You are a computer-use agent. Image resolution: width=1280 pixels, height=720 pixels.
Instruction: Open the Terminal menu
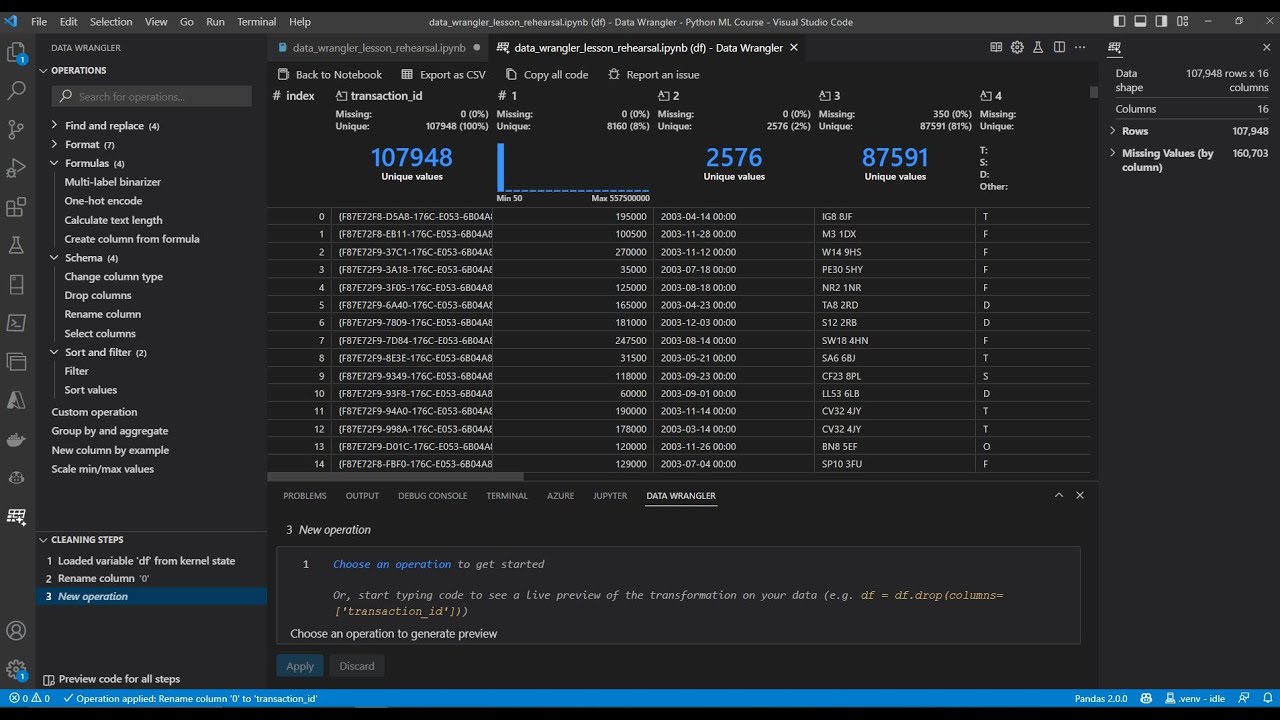point(257,21)
